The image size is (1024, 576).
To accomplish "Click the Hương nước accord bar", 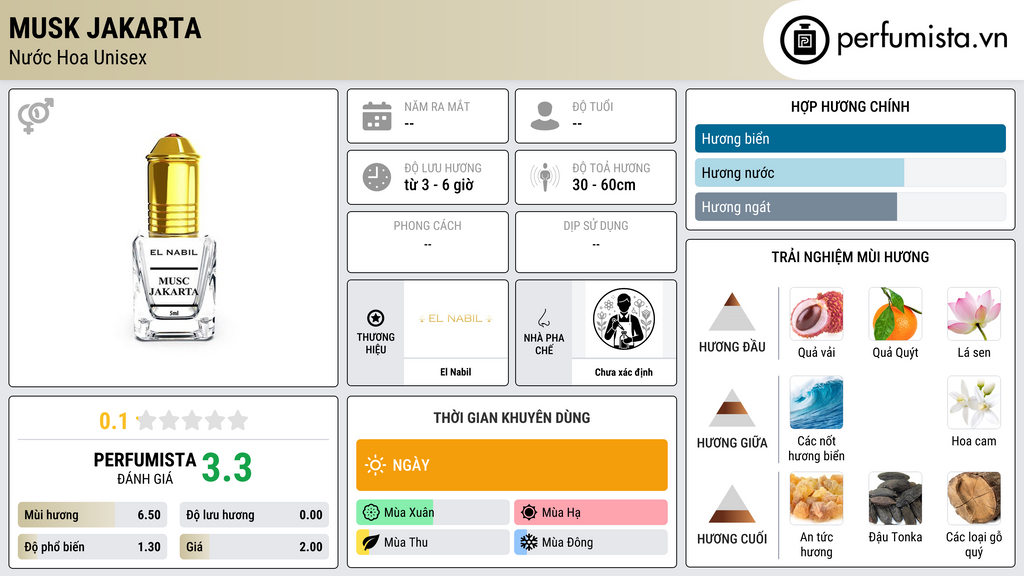I will tap(850, 172).
